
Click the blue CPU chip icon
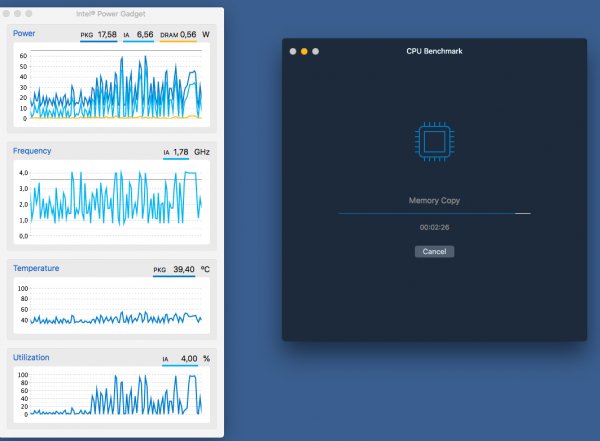pos(434,142)
